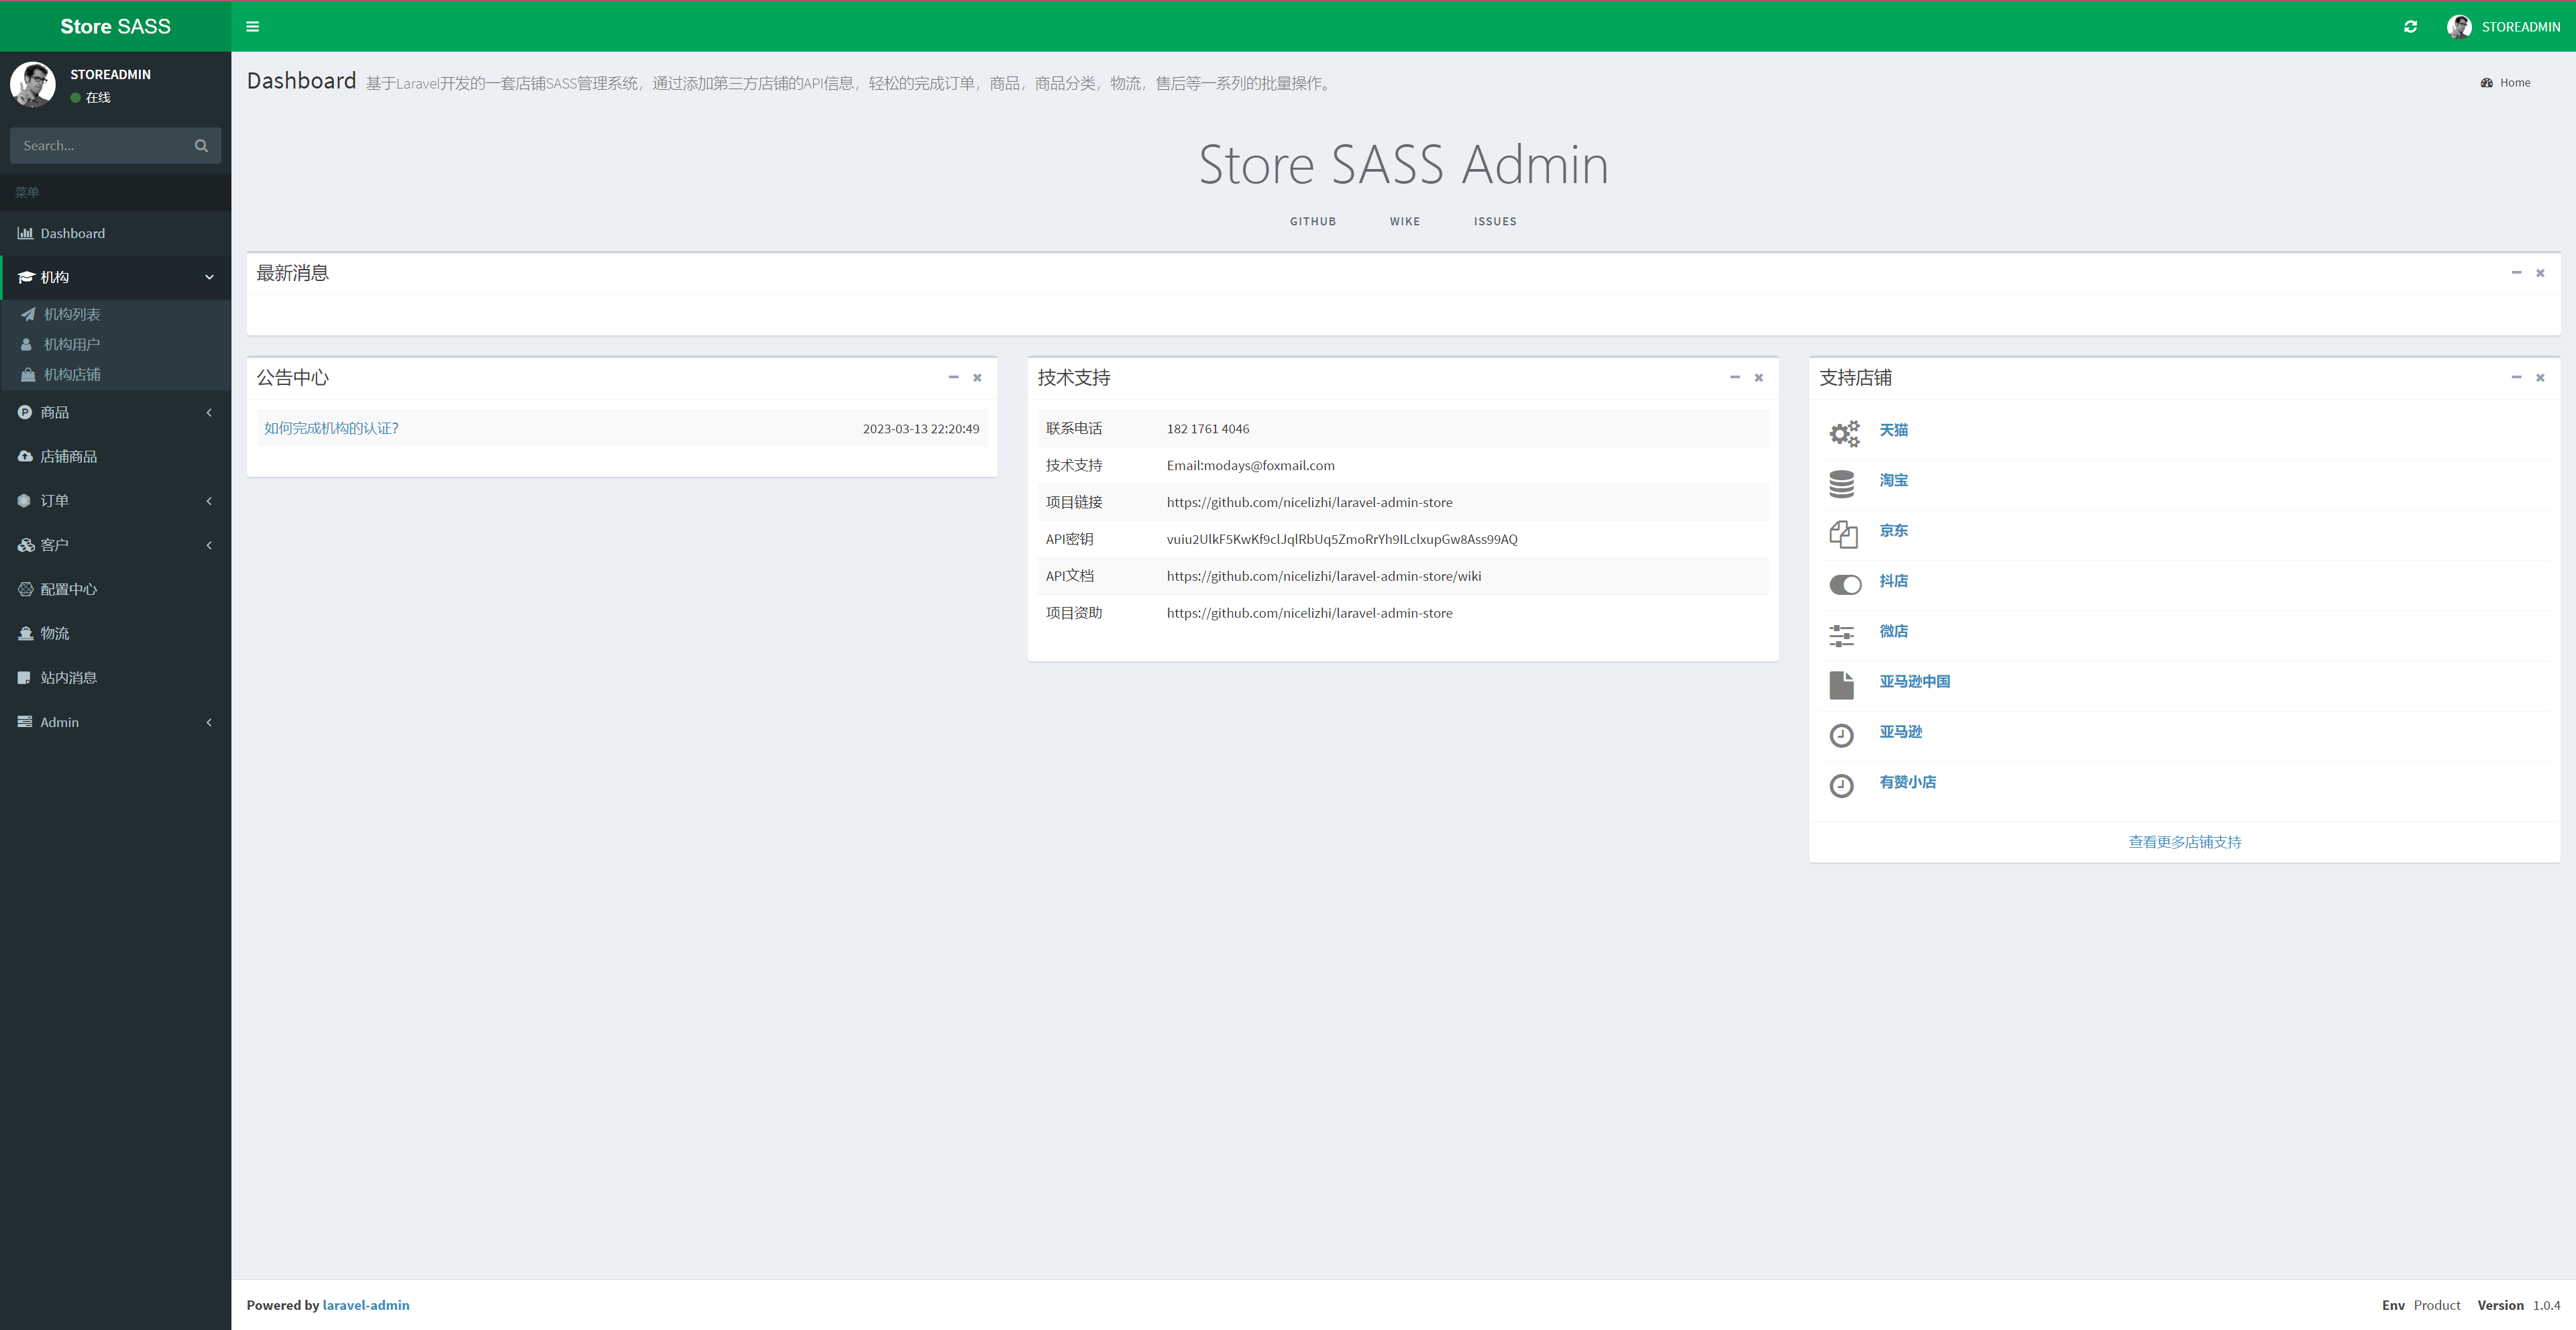Image resolution: width=2576 pixels, height=1330 pixels.
Task: Click the 项目资助 URL text
Action: pos(1309,613)
